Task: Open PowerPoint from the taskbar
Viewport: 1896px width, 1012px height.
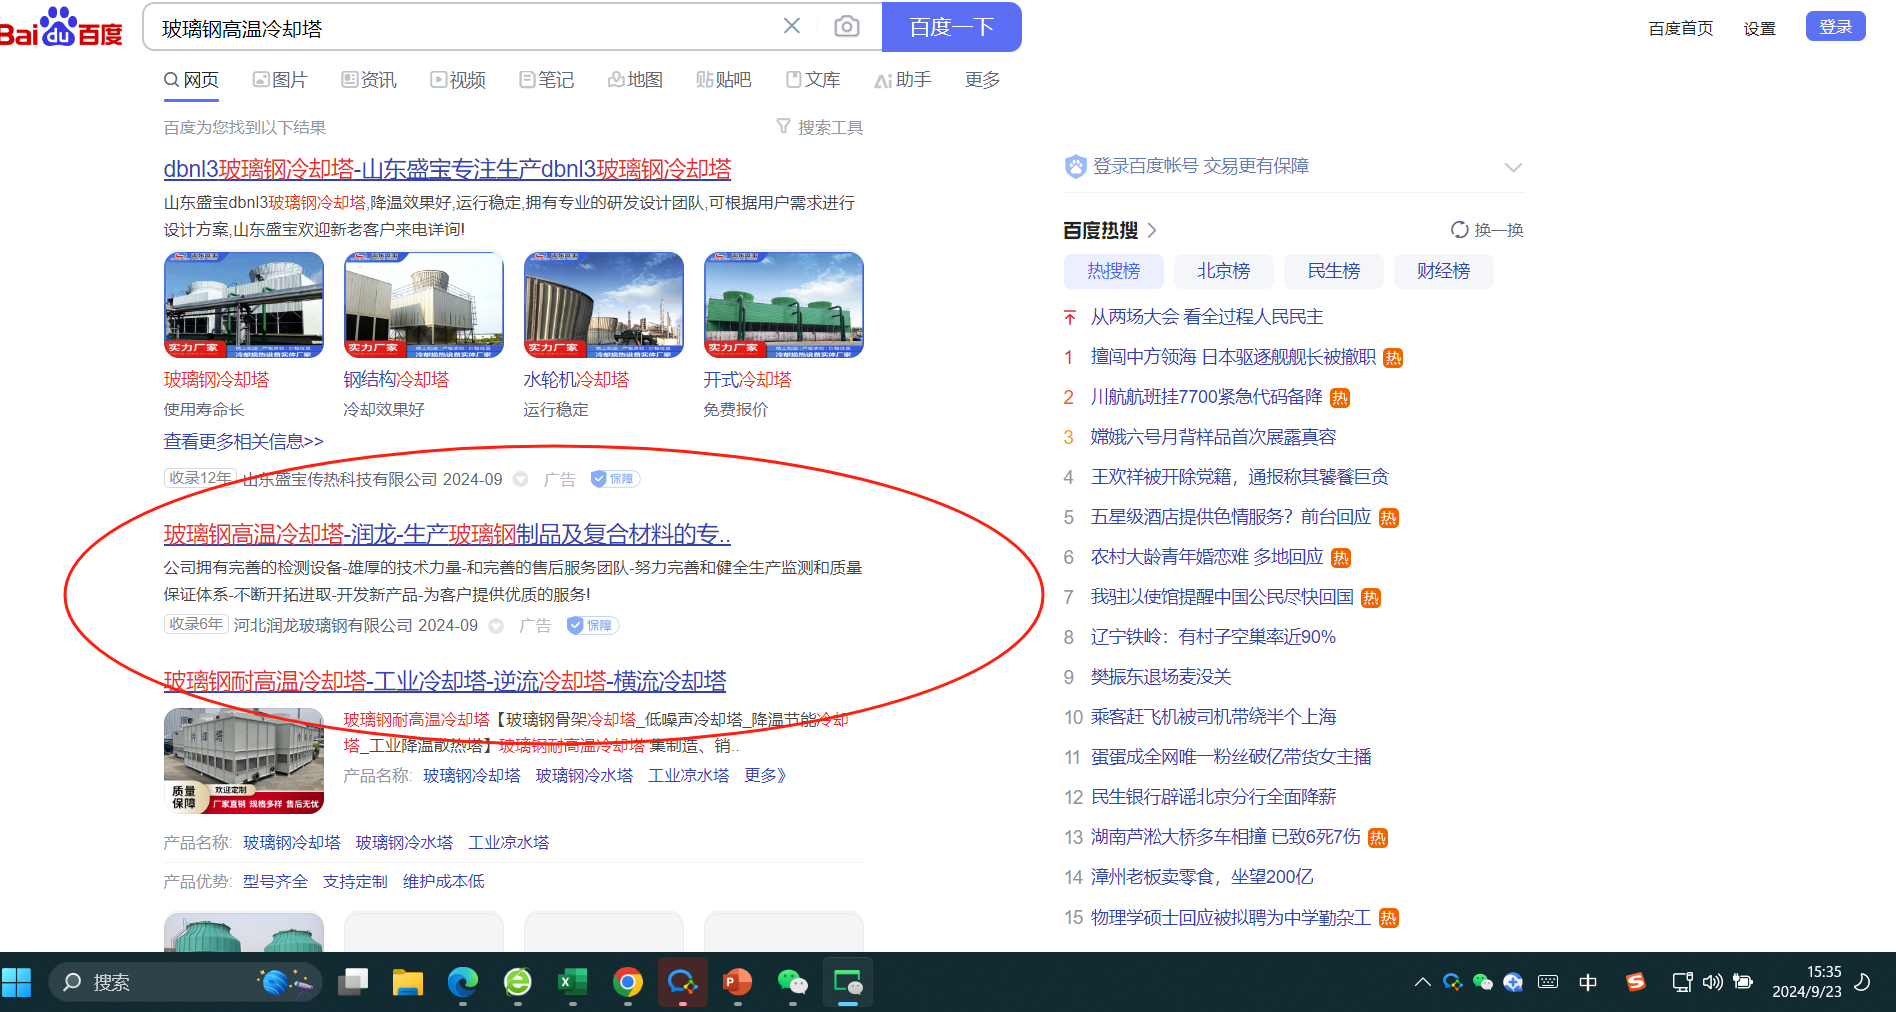Action: pos(737,982)
